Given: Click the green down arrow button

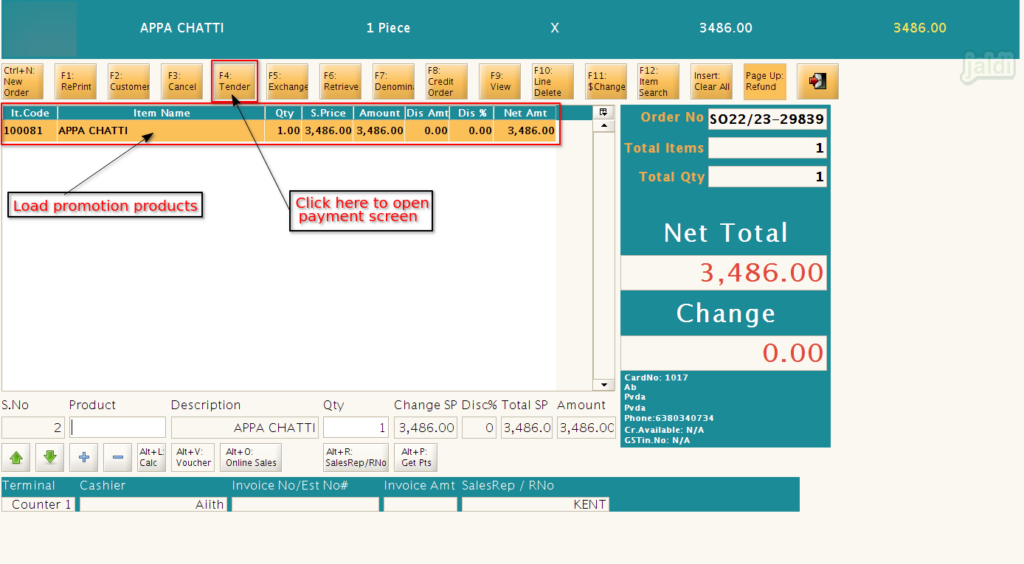Looking at the screenshot, I should [x=50, y=457].
